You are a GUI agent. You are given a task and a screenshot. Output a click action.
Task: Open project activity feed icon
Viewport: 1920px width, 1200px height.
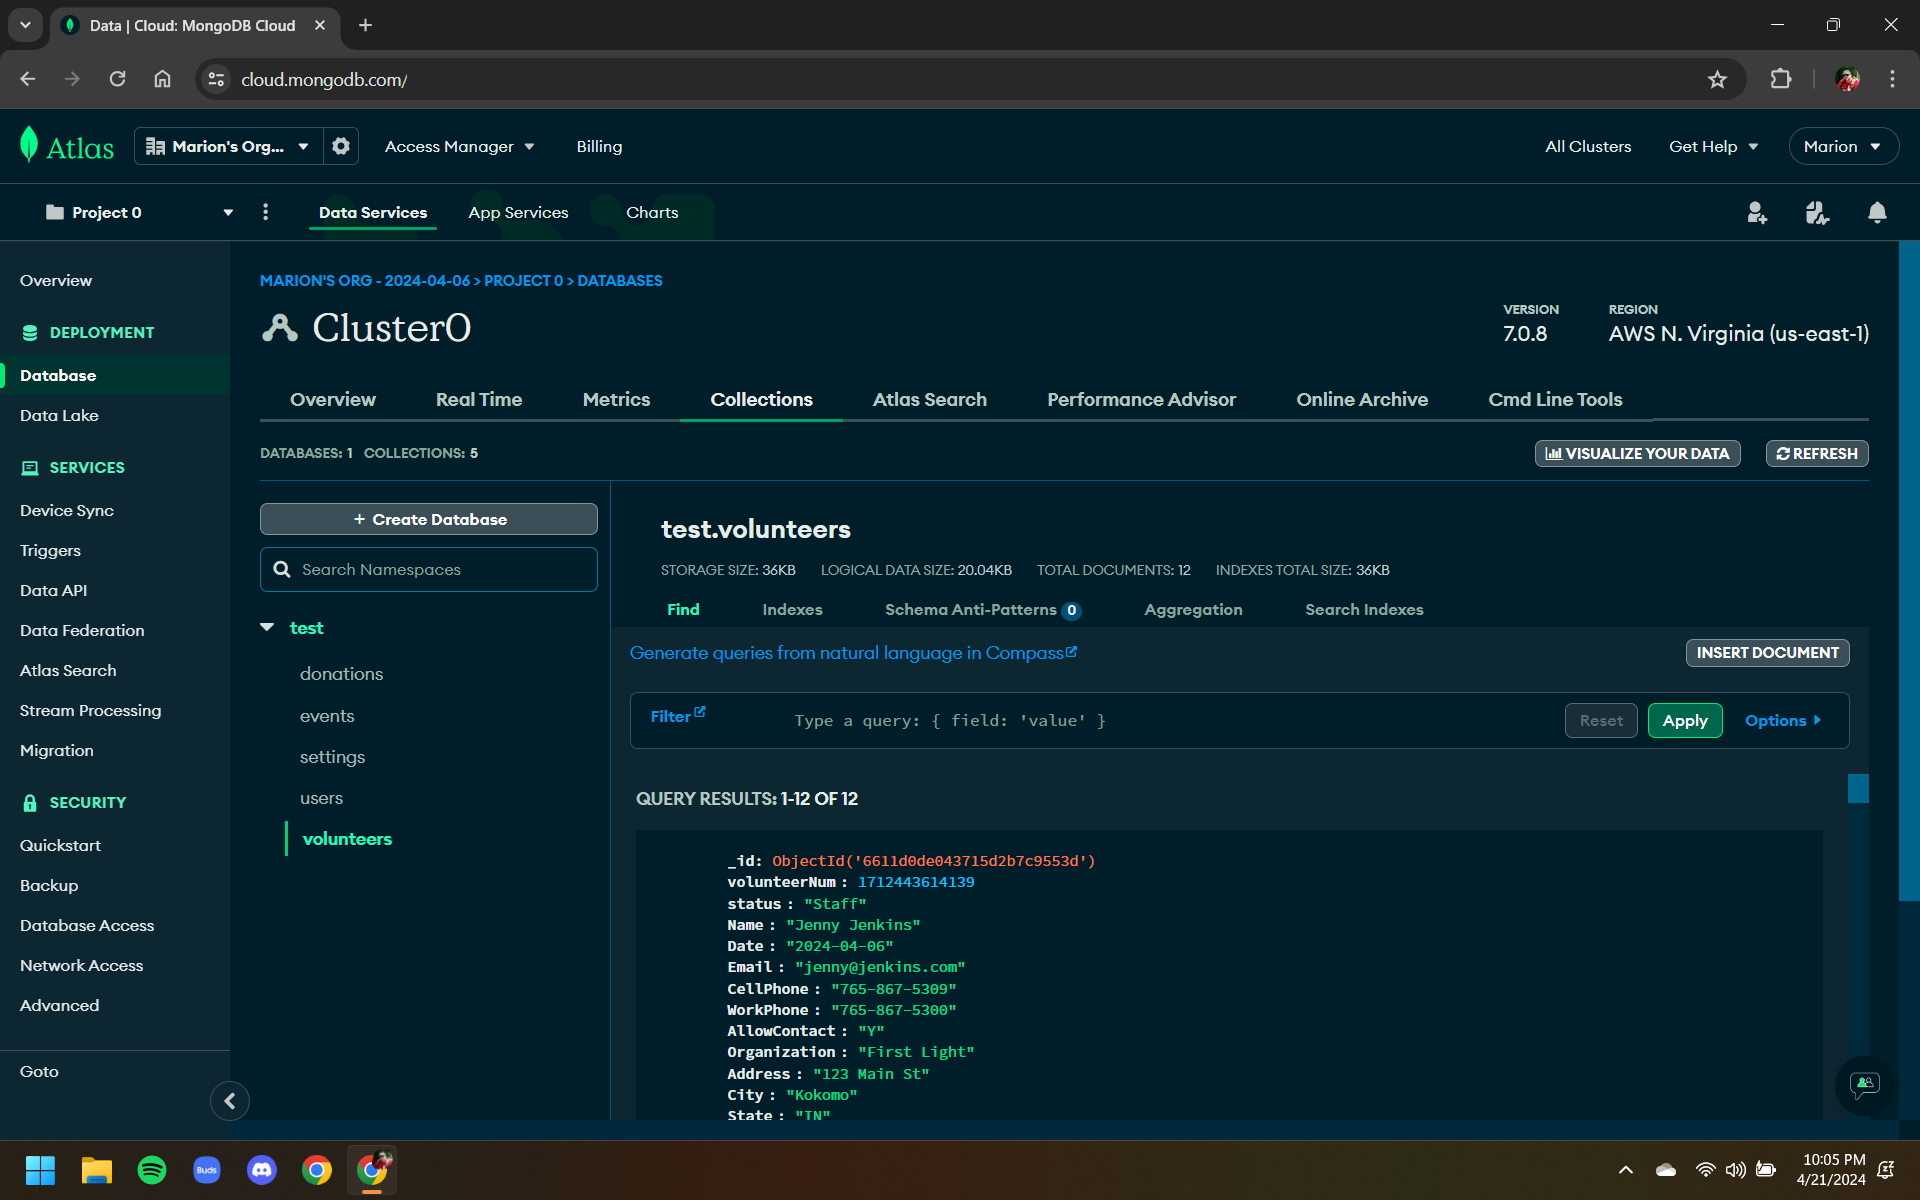1816,212
